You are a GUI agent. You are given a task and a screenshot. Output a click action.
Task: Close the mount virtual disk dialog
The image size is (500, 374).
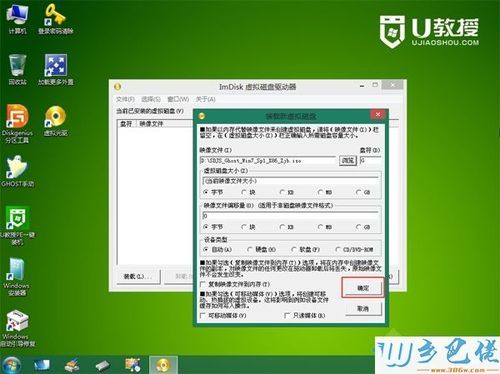[x=378, y=114]
